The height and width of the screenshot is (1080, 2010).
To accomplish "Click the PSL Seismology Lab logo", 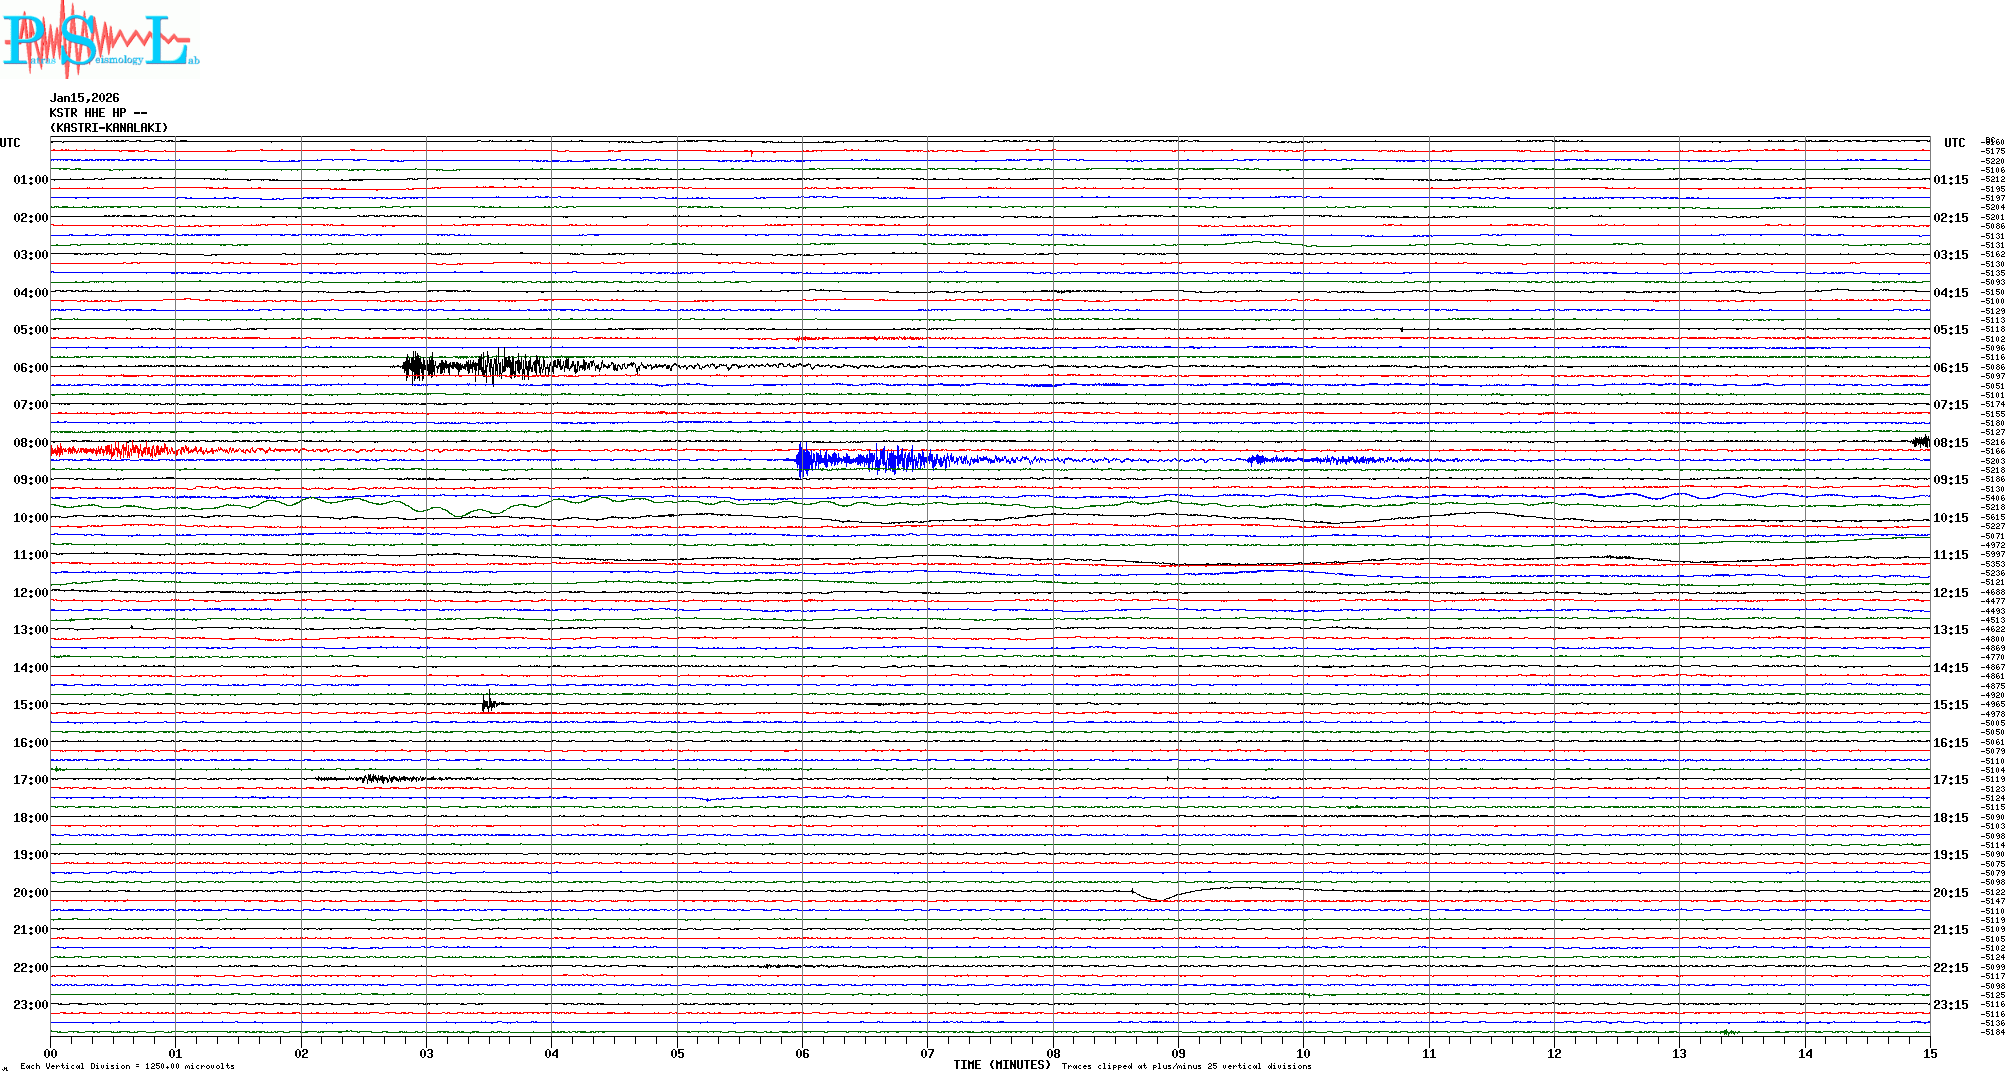I will [100, 40].
